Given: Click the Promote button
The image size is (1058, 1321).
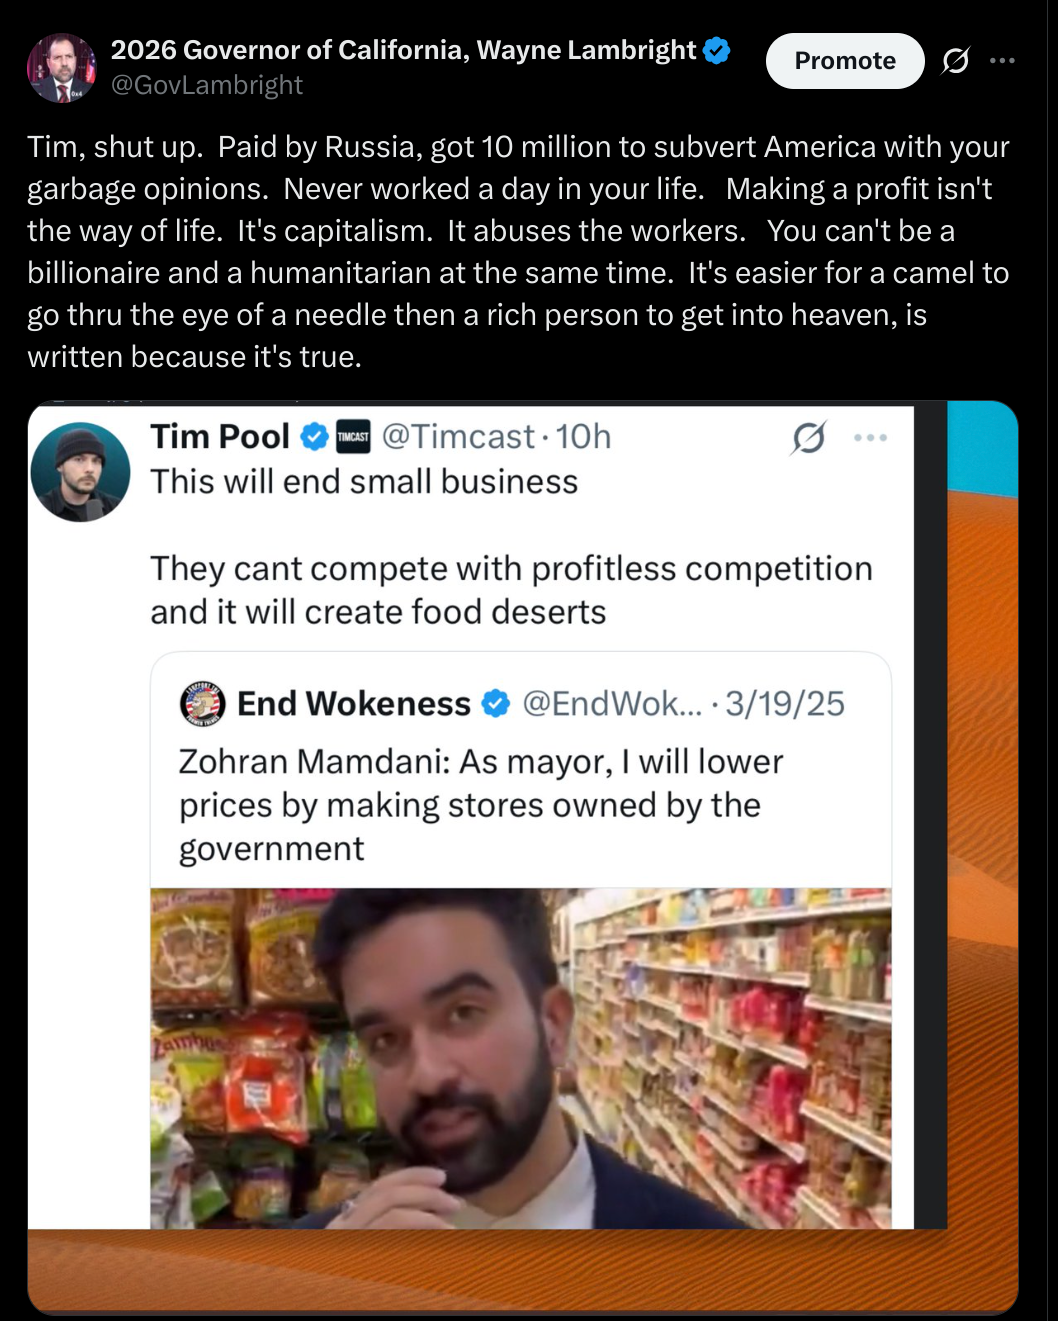Looking at the screenshot, I should (x=845, y=61).
